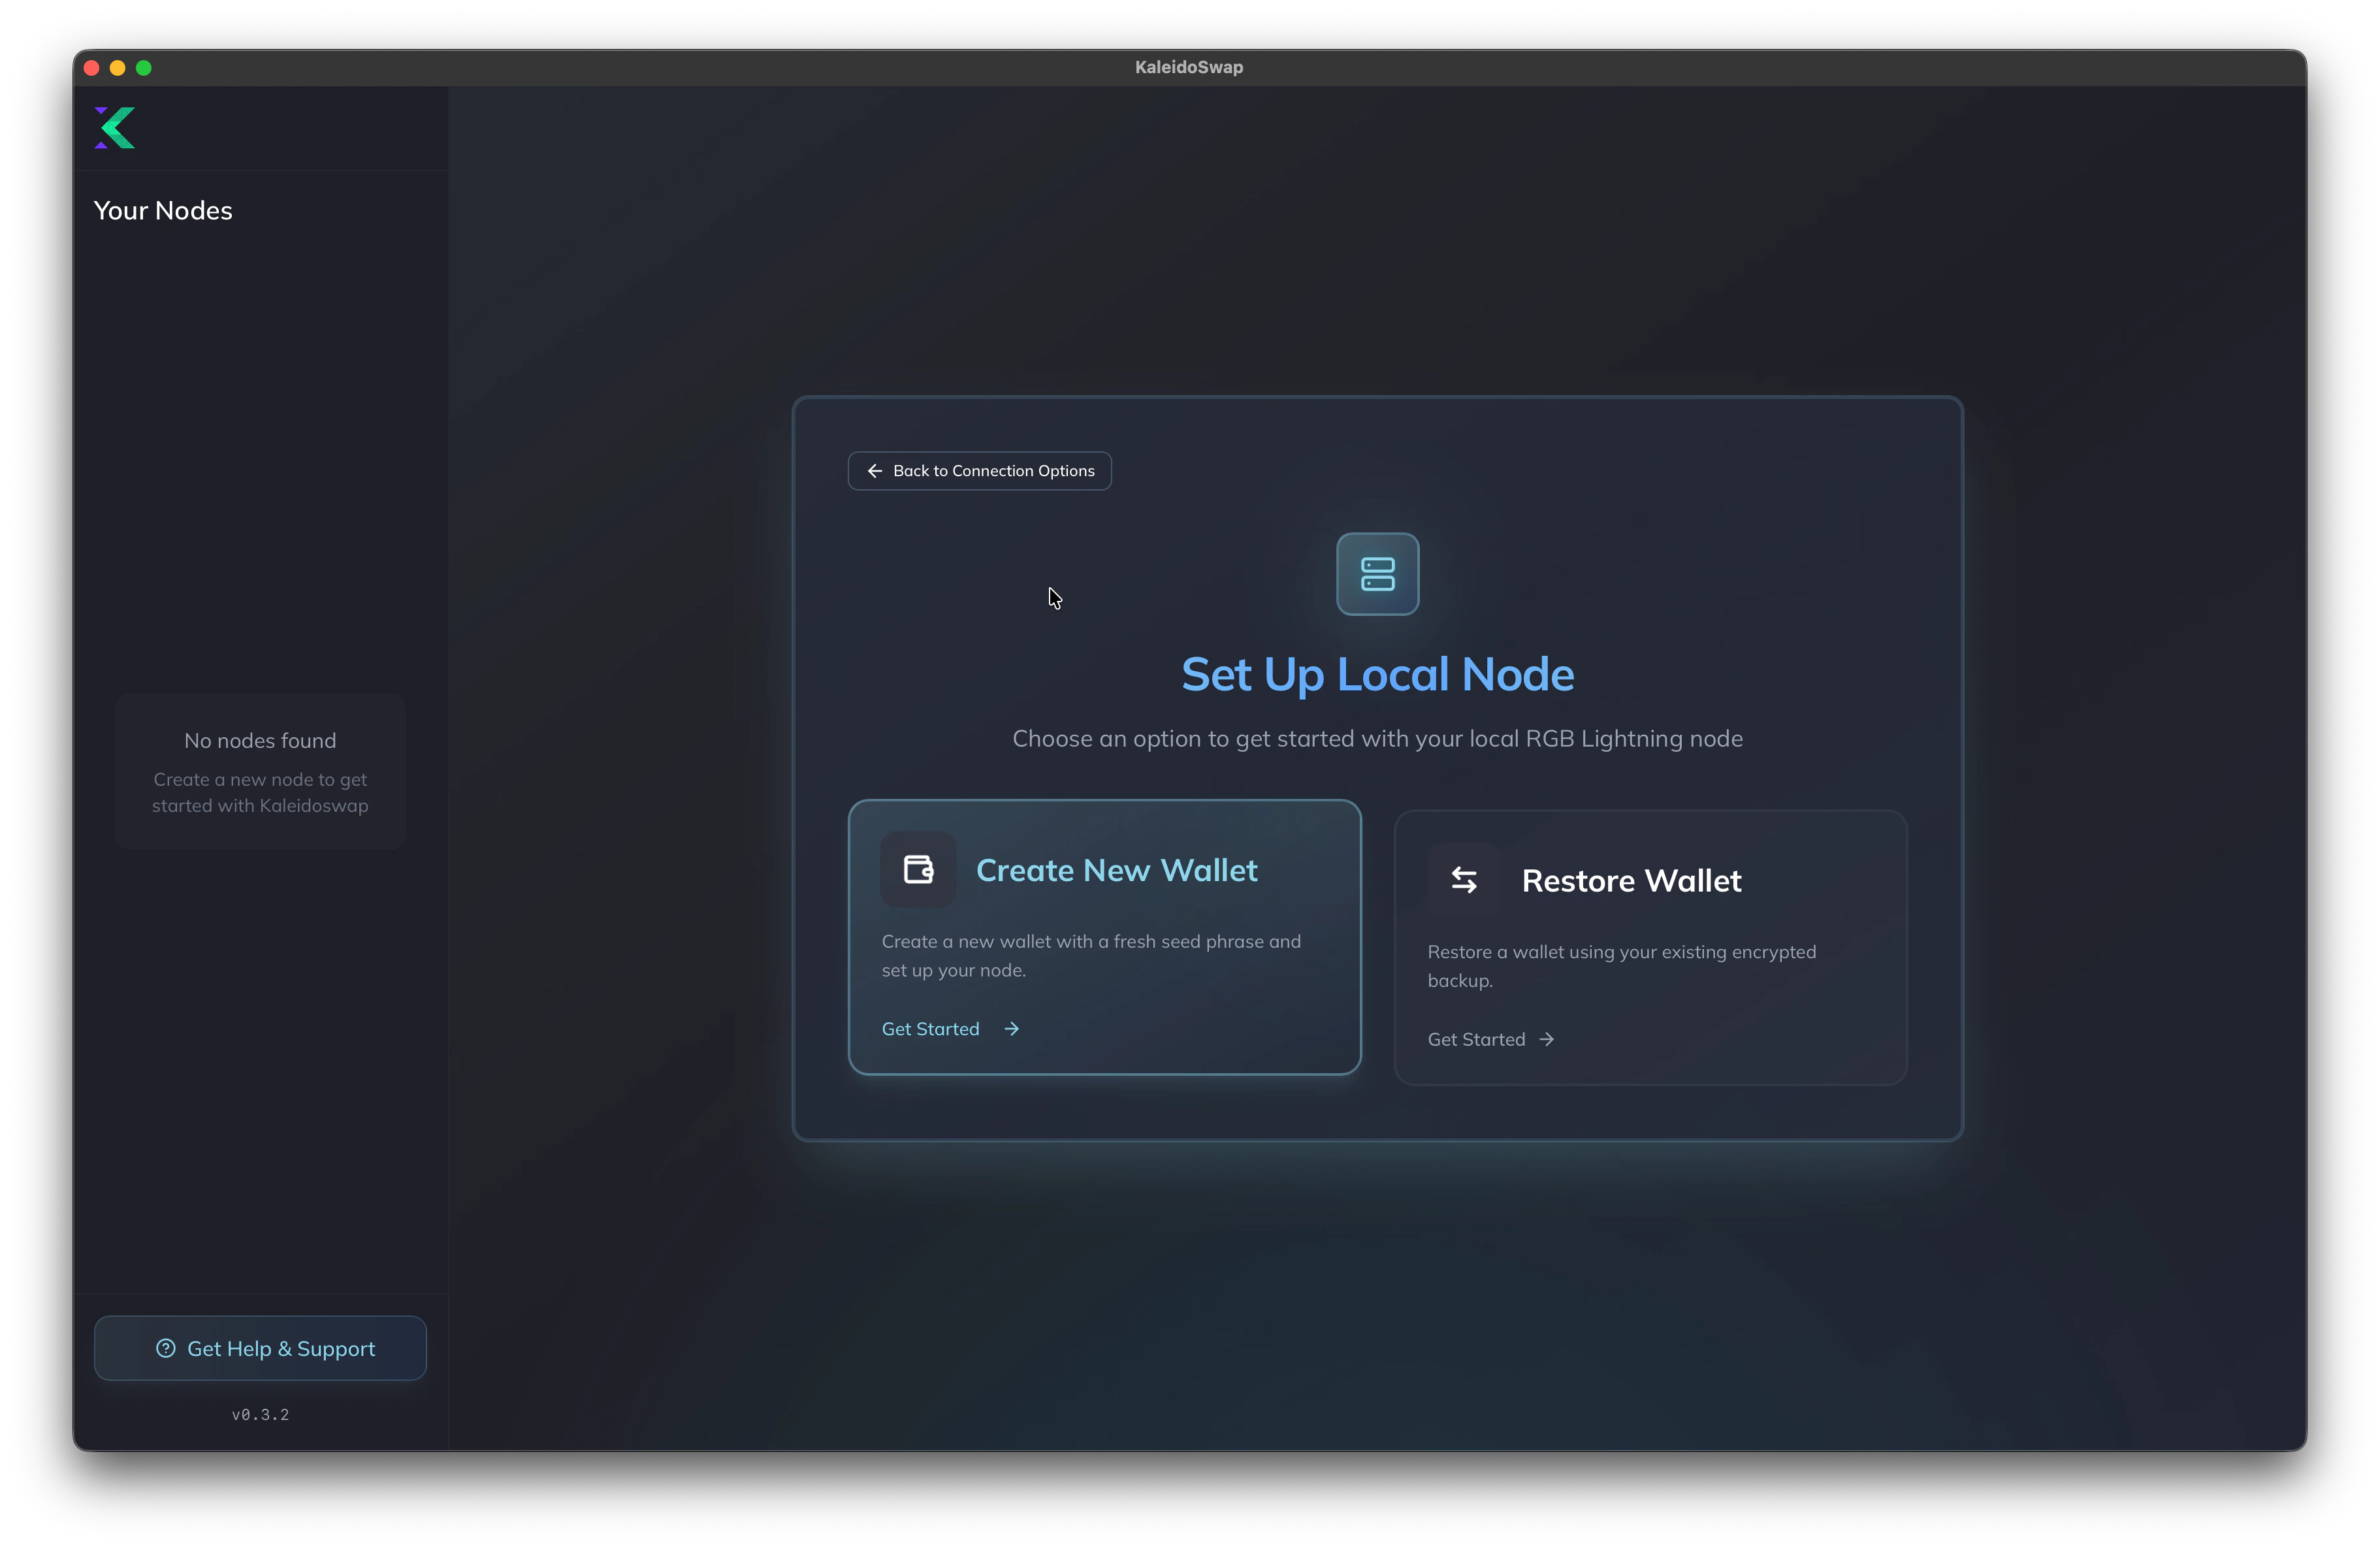Viewport: 2380px width, 1548px height.
Task: Click the help question mark icon
Action: (166, 1348)
